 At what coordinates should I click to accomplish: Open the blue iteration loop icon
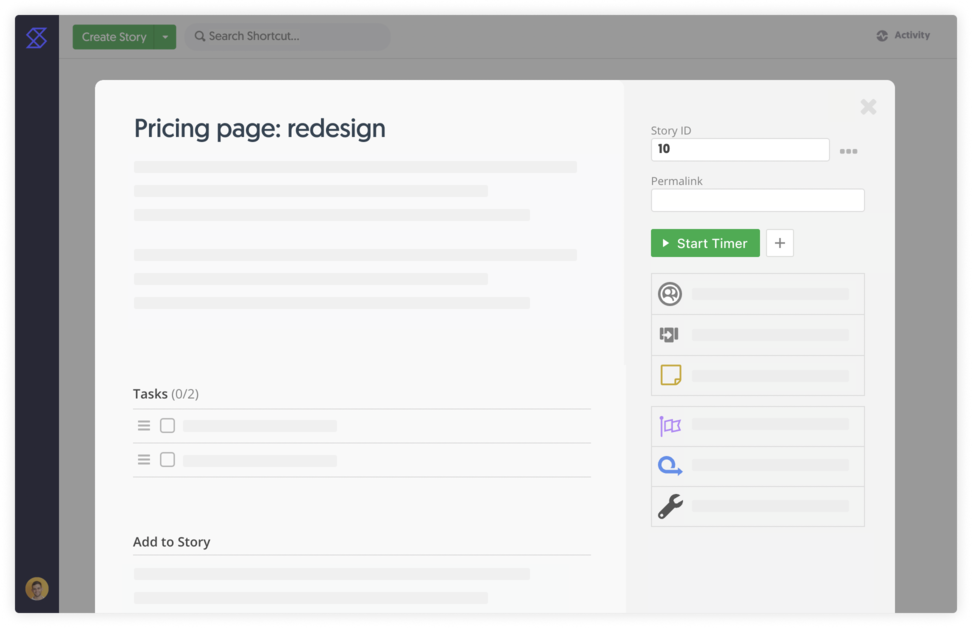coord(670,466)
